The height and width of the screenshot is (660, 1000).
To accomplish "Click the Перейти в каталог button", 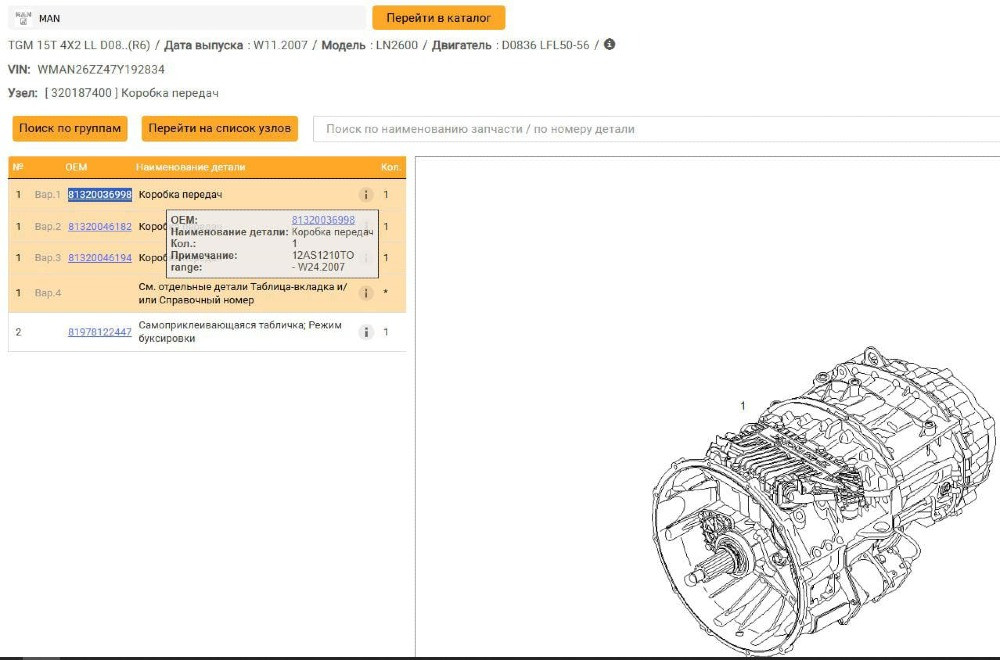I will pos(441,17).
